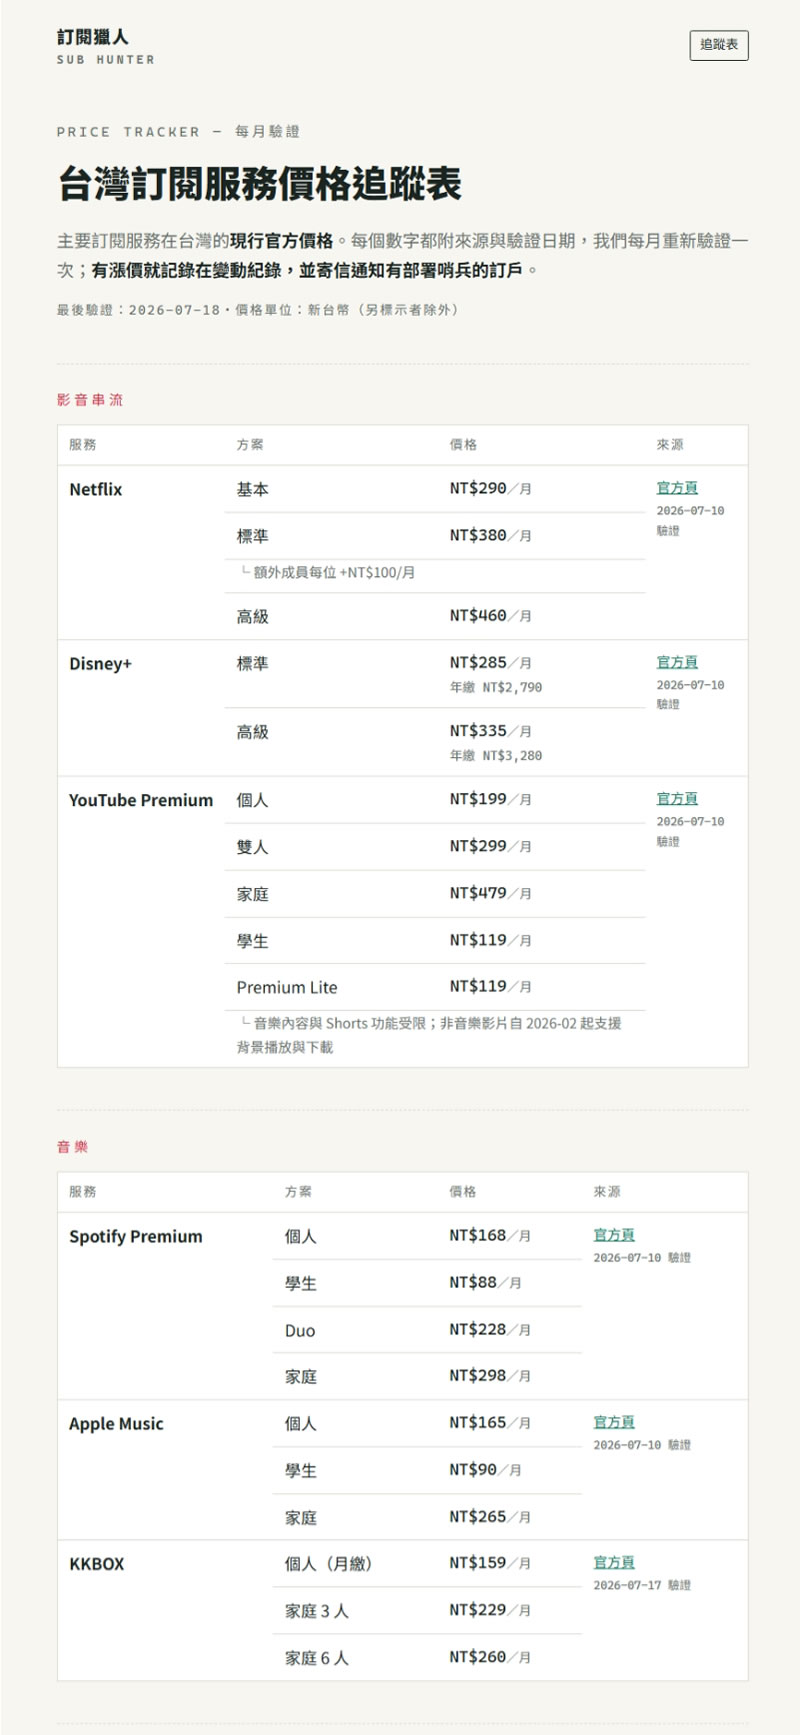Click the Apple Music service name

point(116,1424)
